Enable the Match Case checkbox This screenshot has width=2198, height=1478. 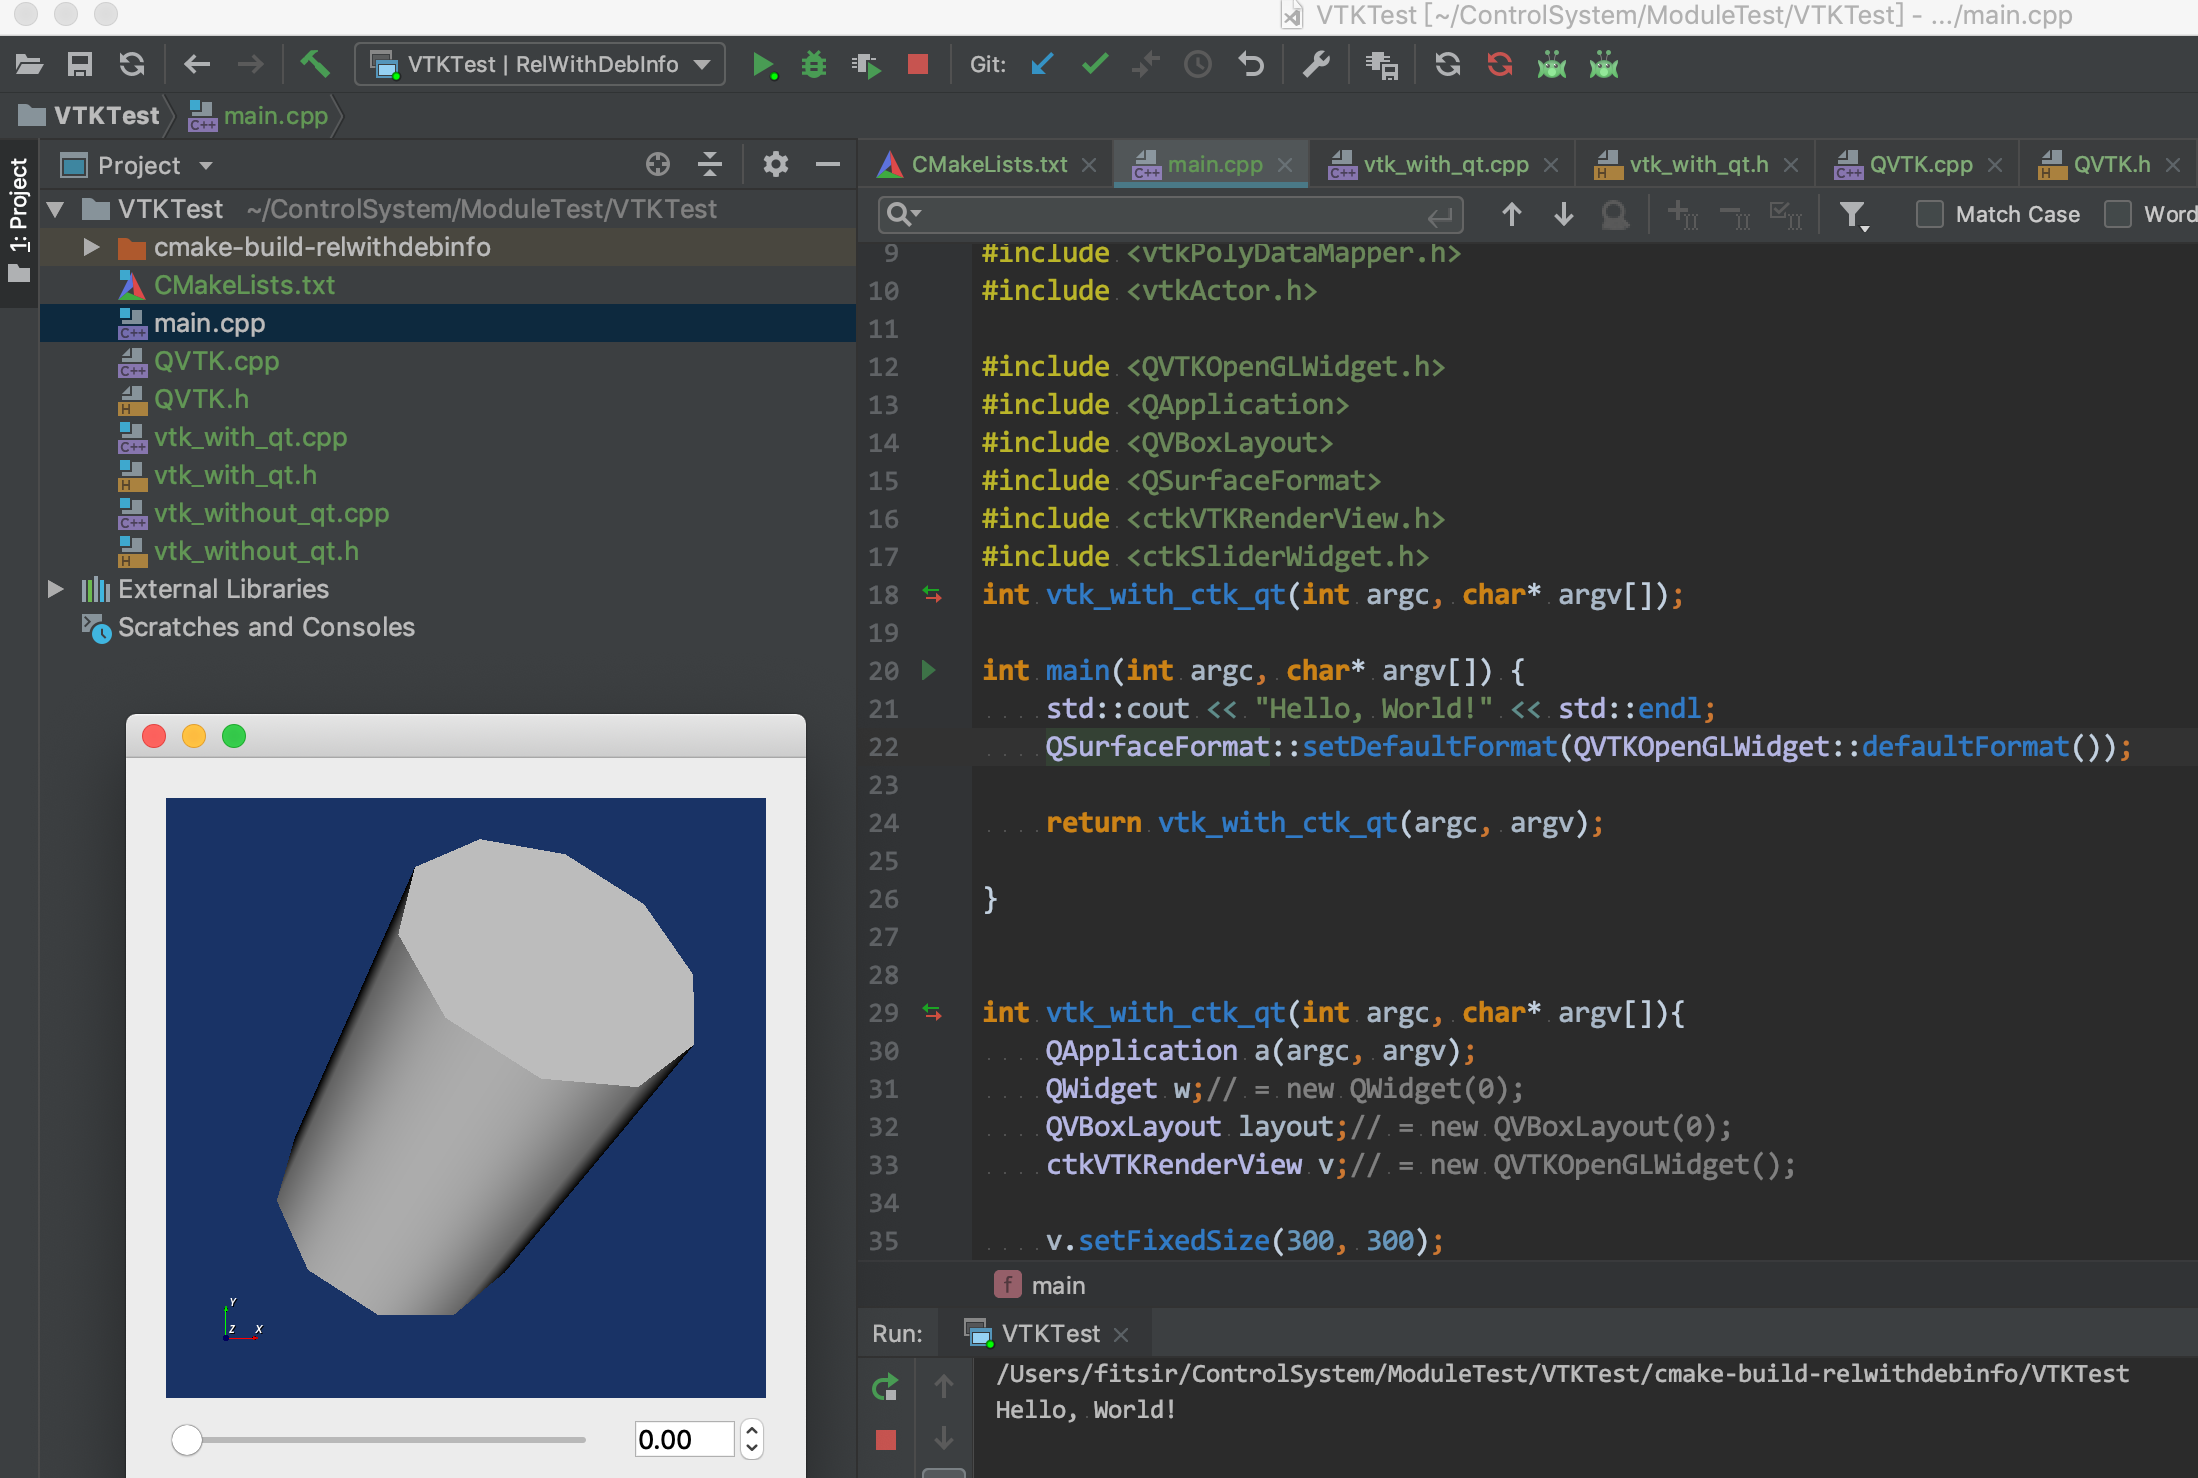click(x=1929, y=214)
